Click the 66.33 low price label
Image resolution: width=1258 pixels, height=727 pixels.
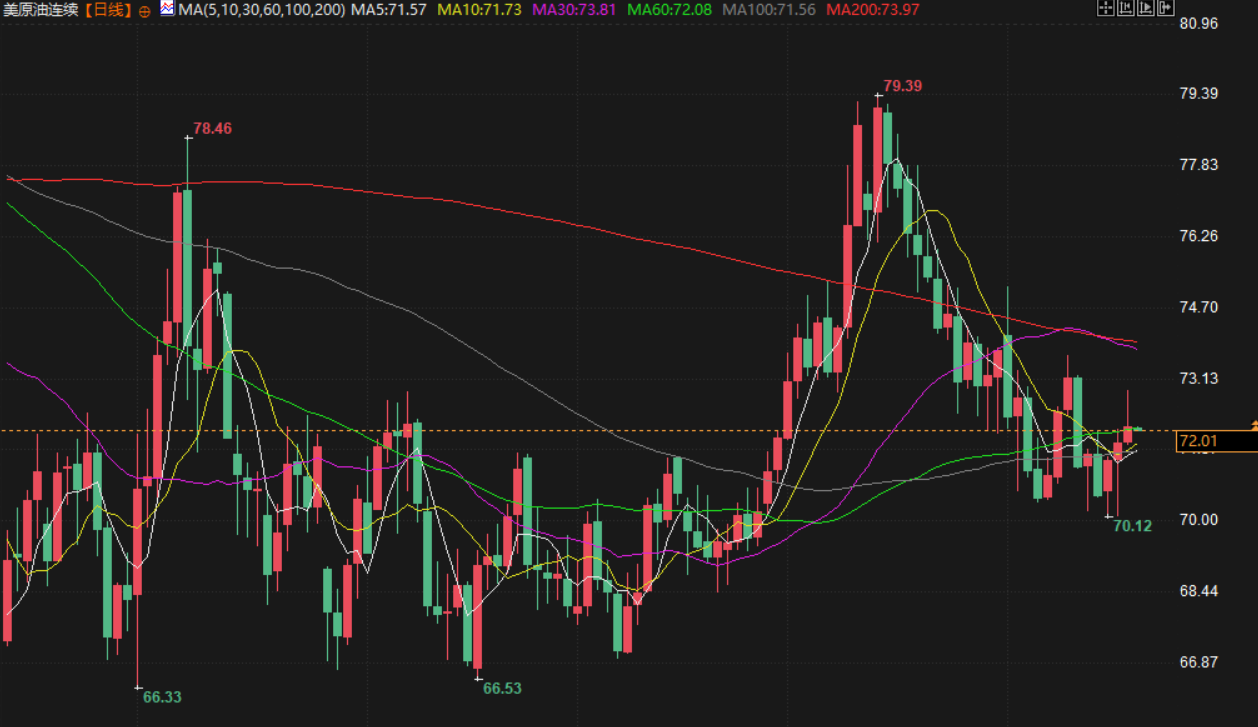pyautogui.click(x=162, y=696)
